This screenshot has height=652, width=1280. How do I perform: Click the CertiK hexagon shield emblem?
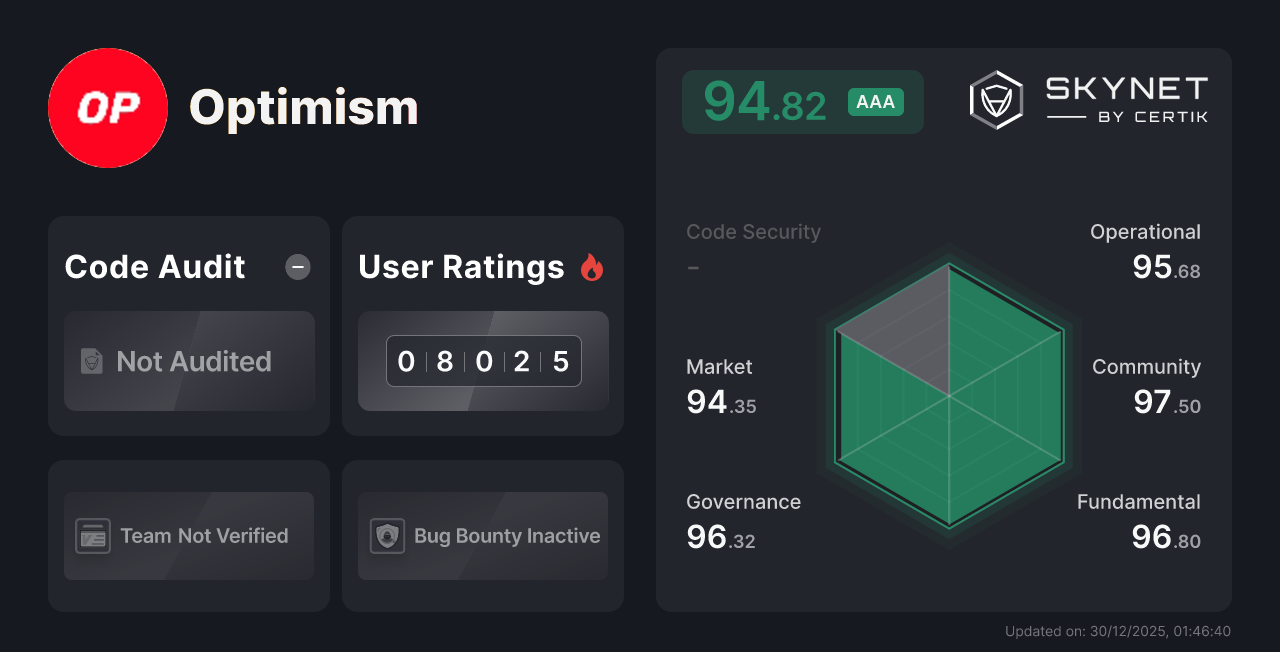(995, 98)
